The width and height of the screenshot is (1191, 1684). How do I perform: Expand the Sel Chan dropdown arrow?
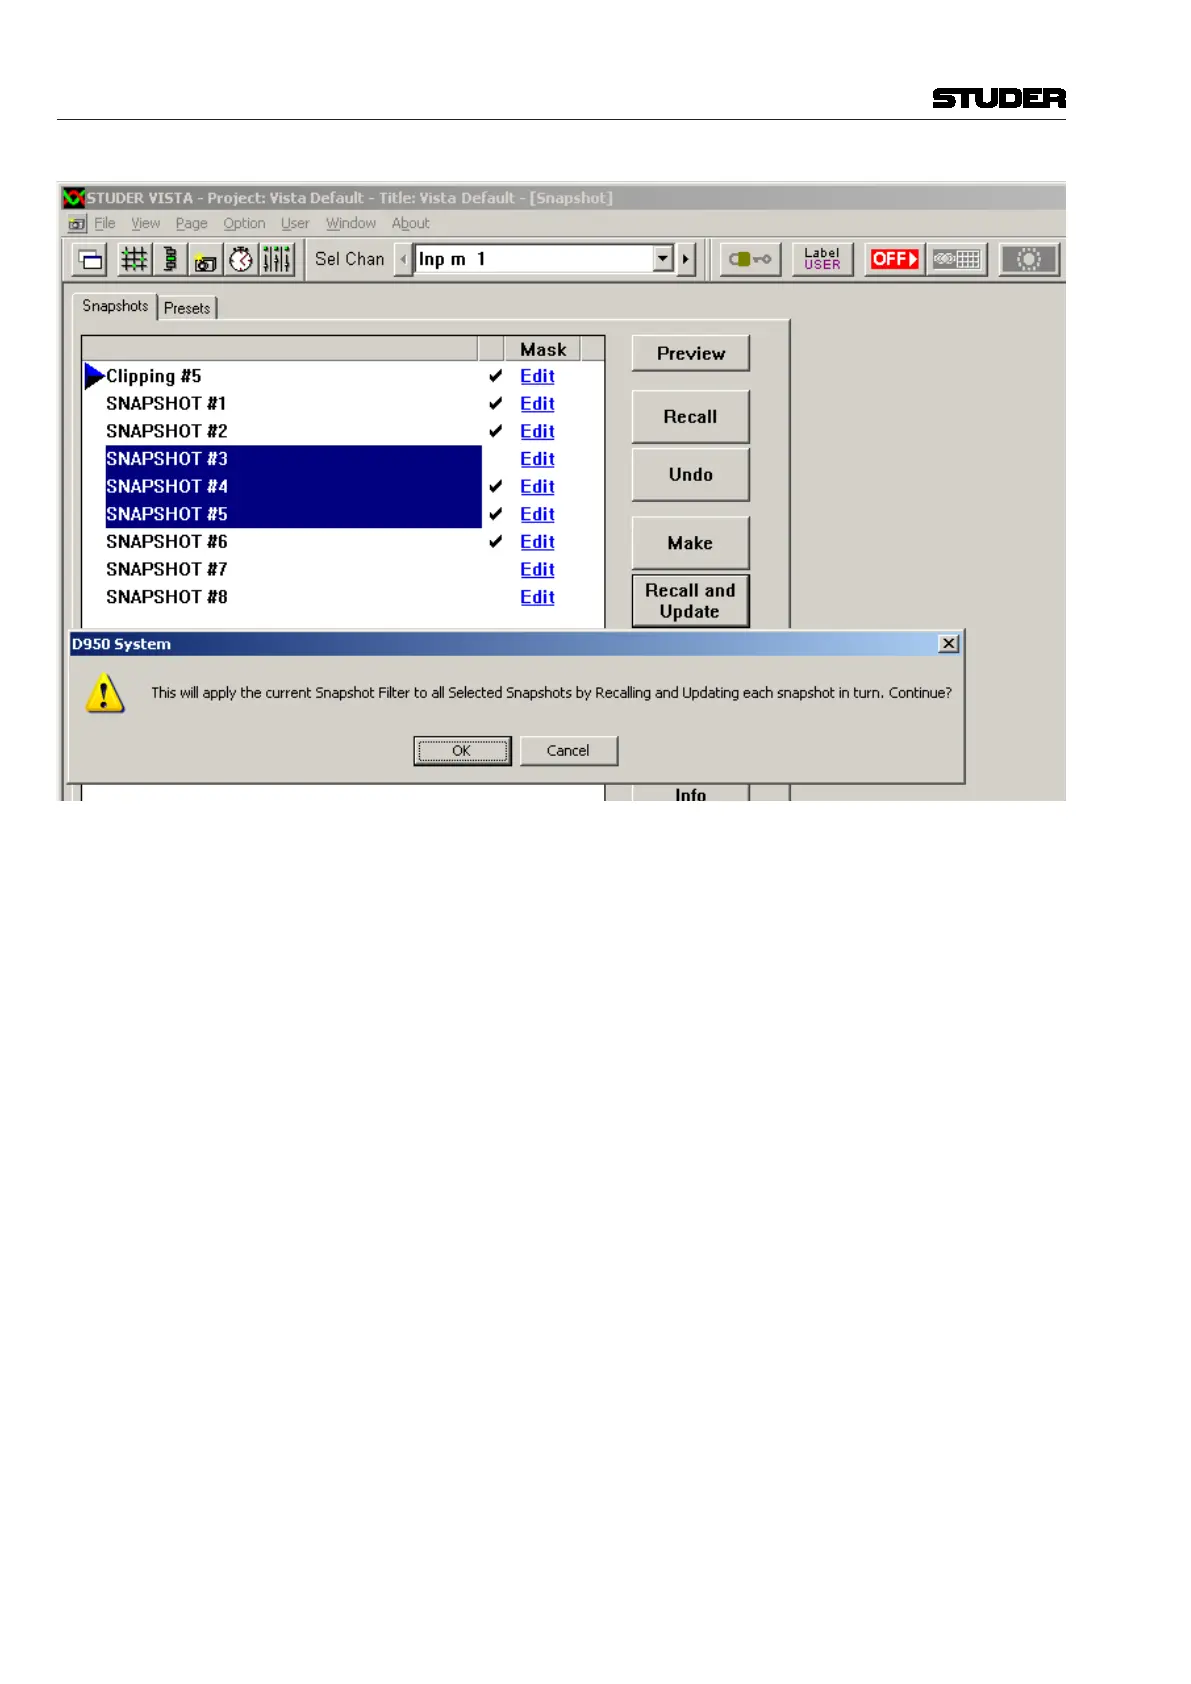pyautogui.click(x=663, y=259)
